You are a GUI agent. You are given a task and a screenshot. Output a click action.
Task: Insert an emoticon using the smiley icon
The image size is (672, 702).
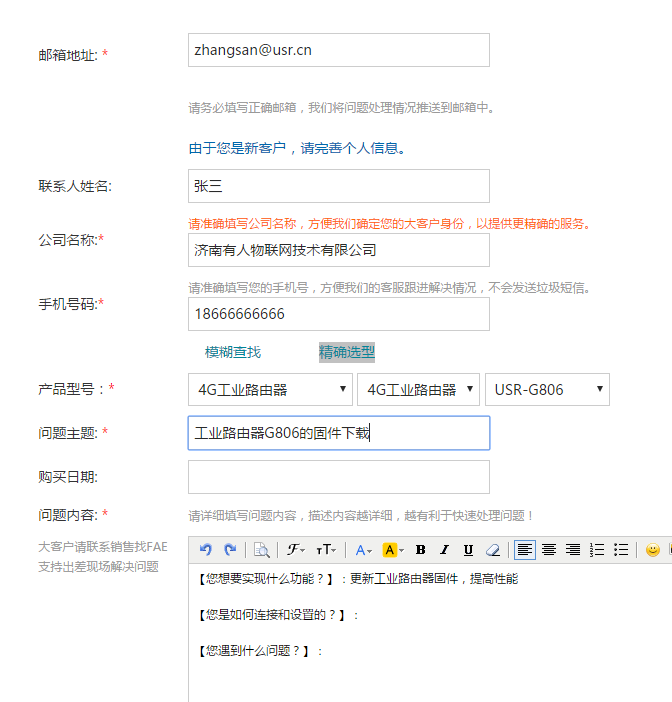[653, 550]
